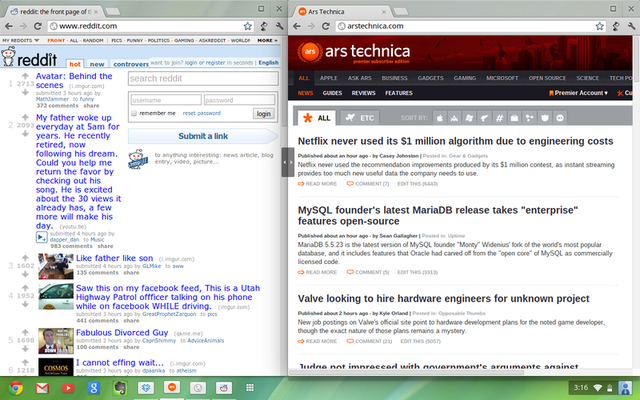Image resolution: width=640 pixels, height=400 pixels.
Task: Click the Dropbox shelf icon
Action: [x=146, y=387]
